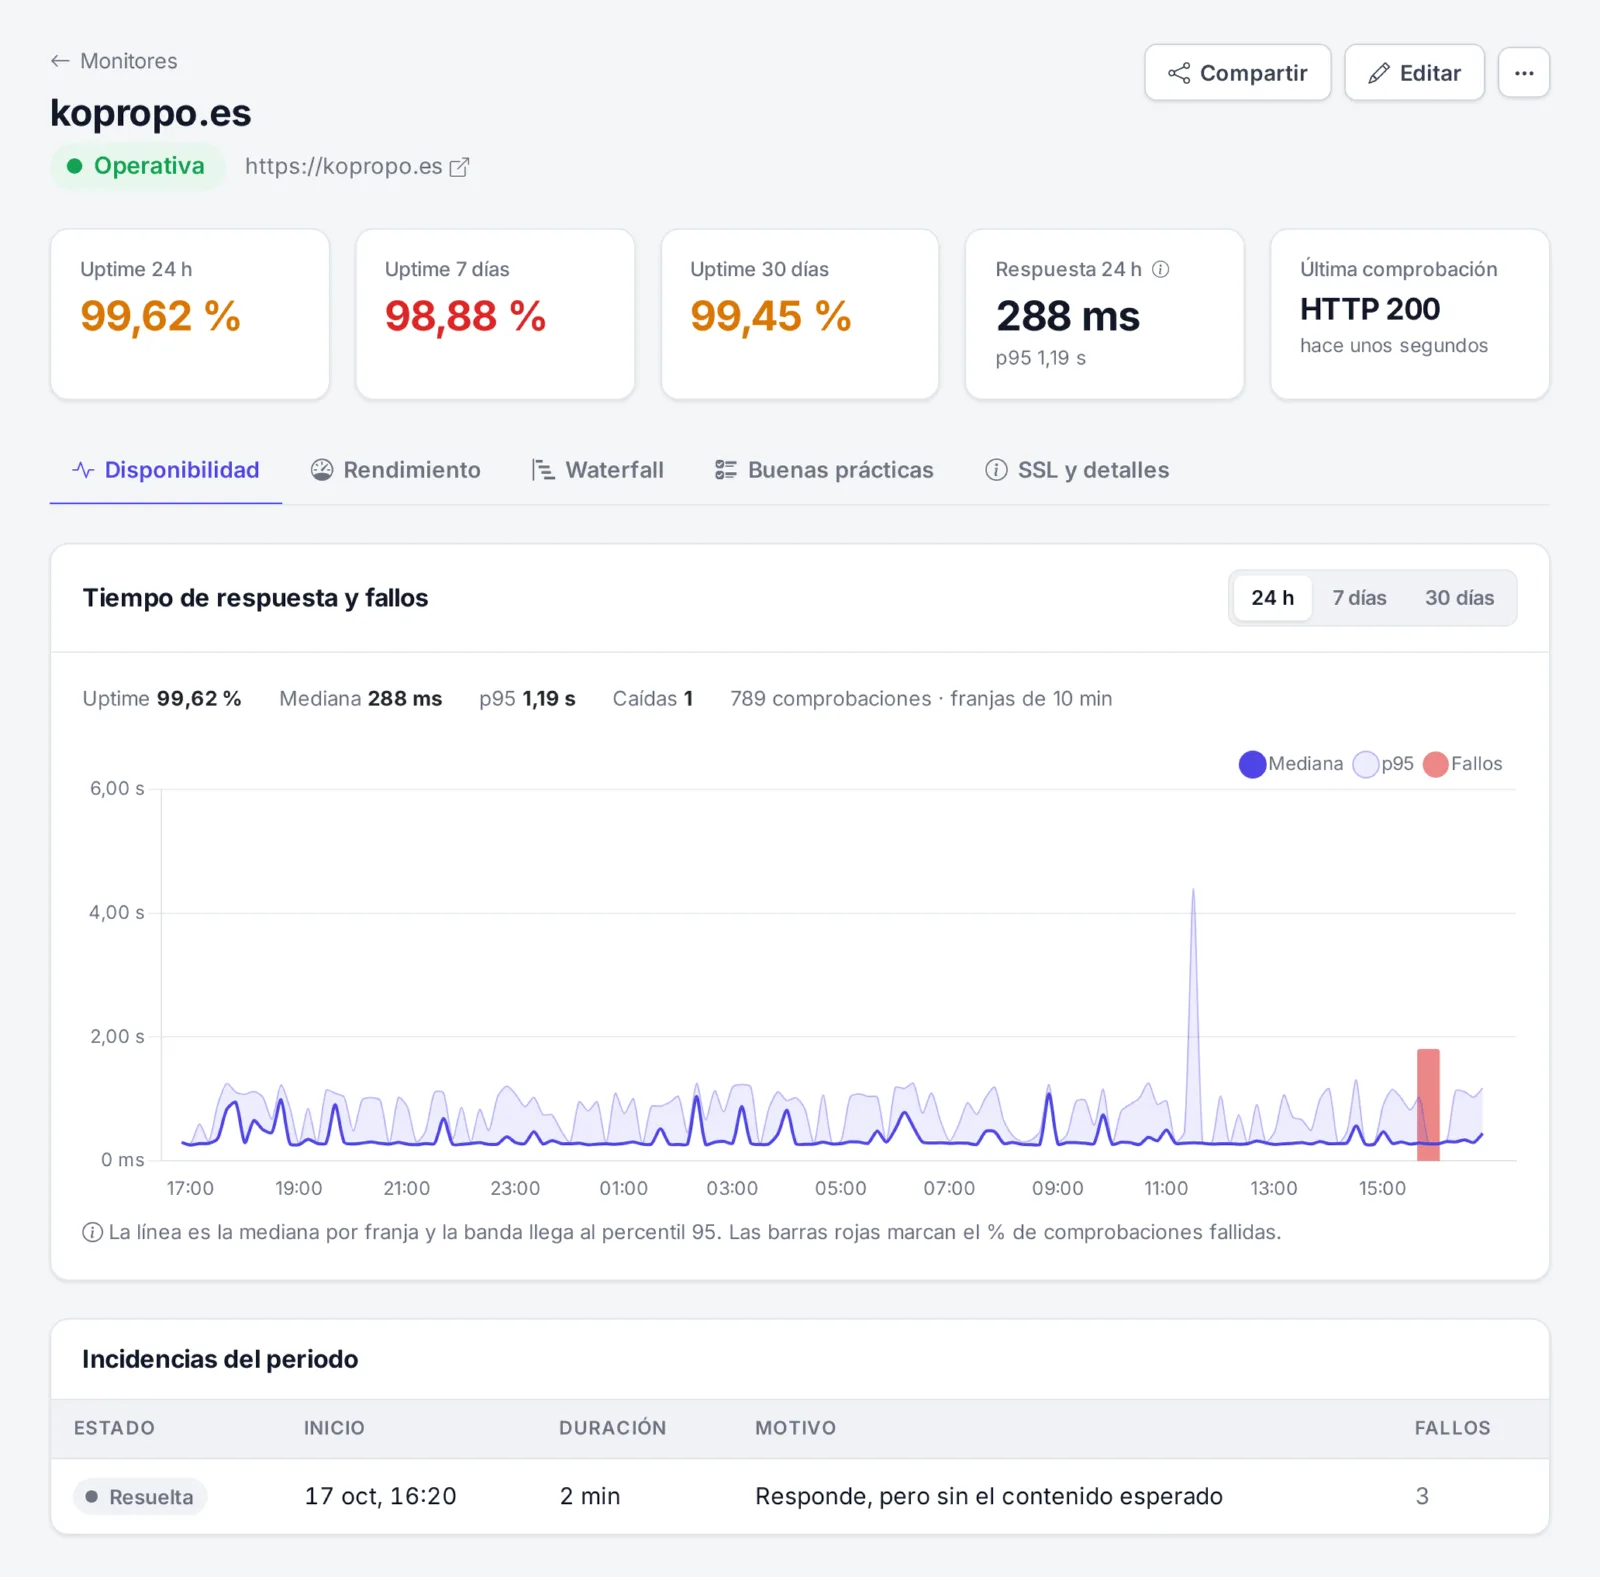Click the https://kopropo.es URL link
Screen dimensions: 1600x1577
click(x=343, y=166)
